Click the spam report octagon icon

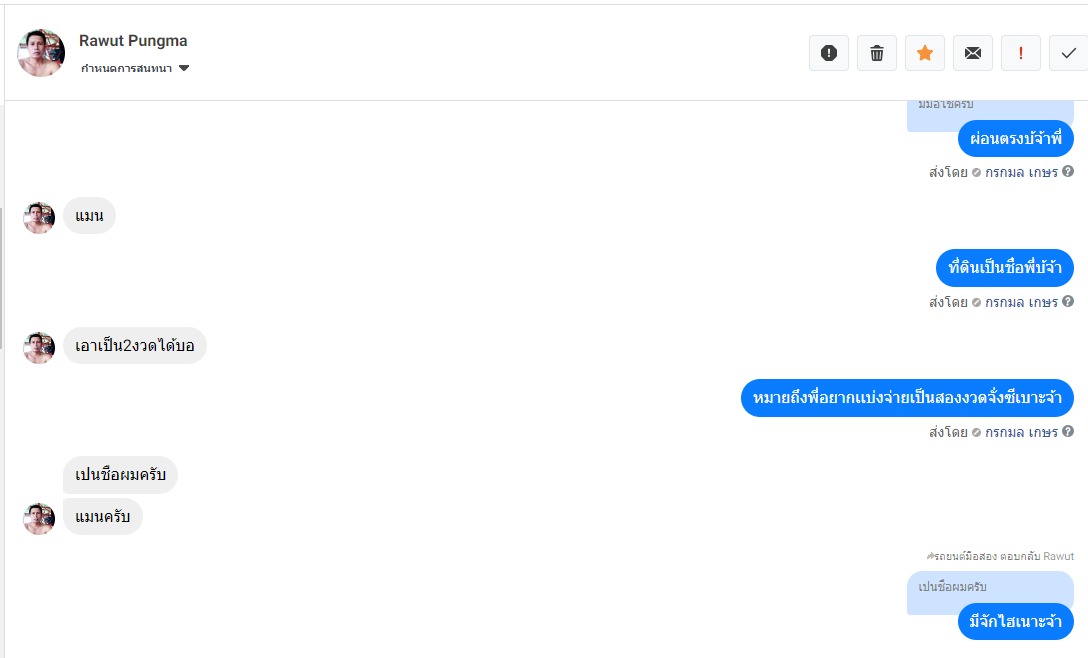click(x=828, y=53)
